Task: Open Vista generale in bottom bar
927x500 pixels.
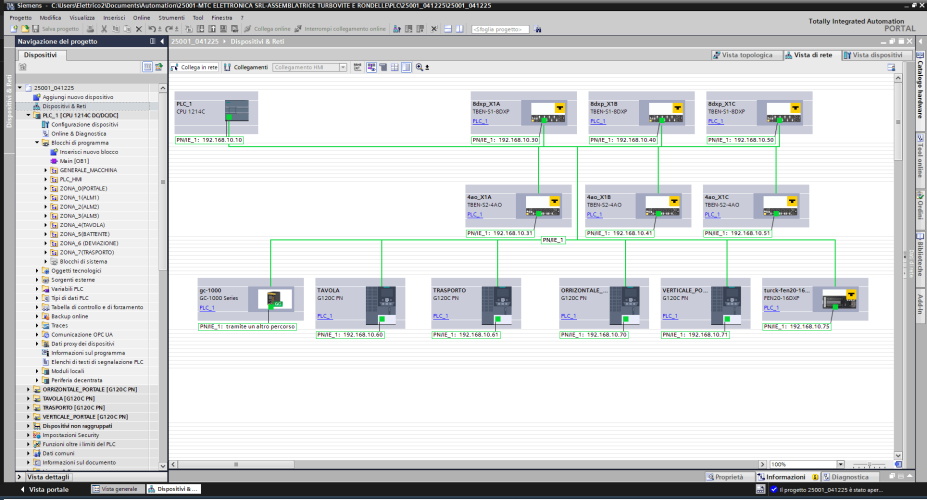Action: click(x=118, y=489)
